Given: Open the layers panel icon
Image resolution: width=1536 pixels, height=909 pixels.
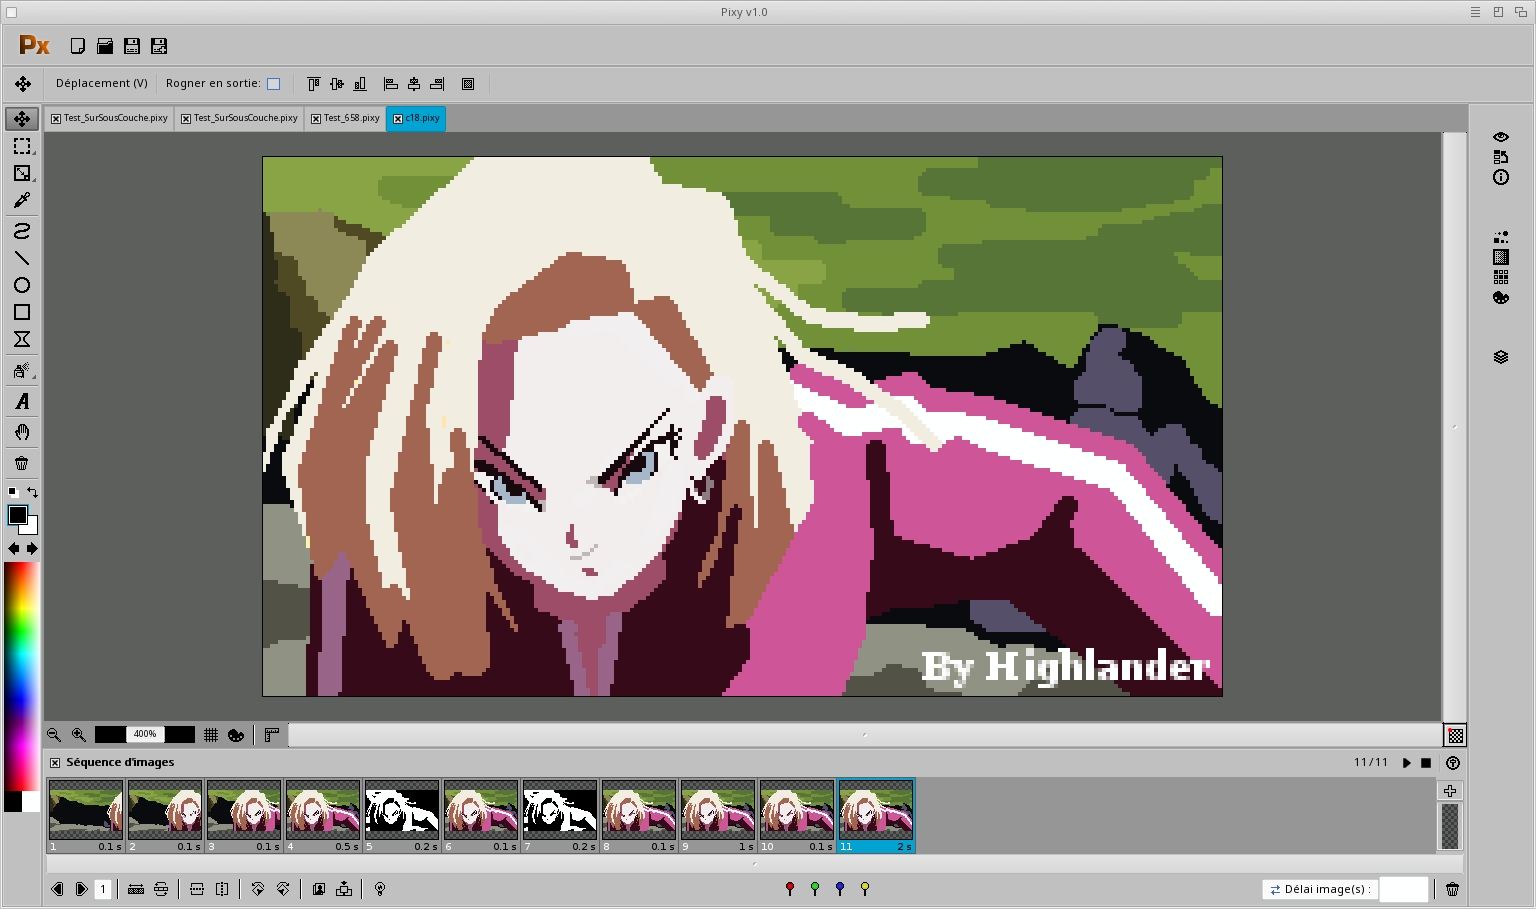Looking at the screenshot, I should coord(1500,357).
